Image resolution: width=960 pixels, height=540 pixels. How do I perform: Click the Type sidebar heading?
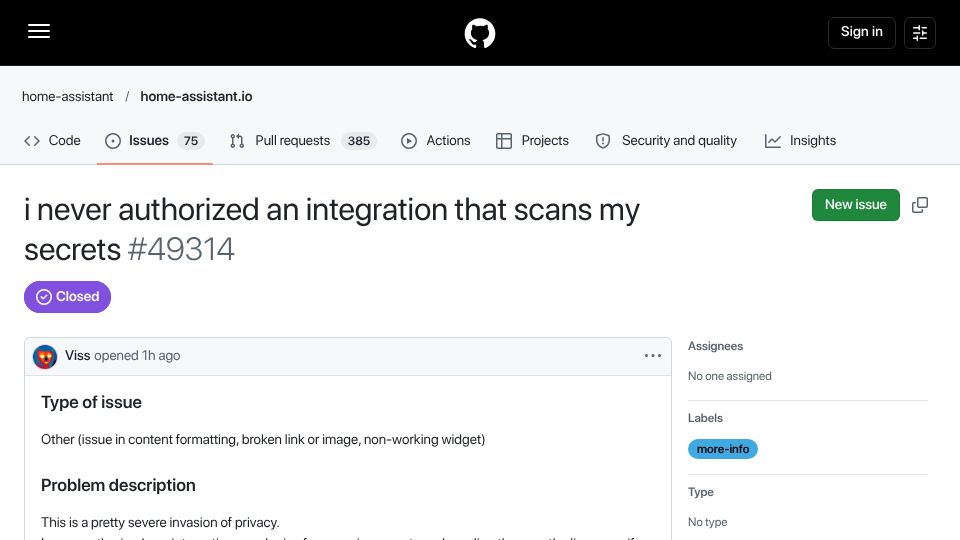700,492
